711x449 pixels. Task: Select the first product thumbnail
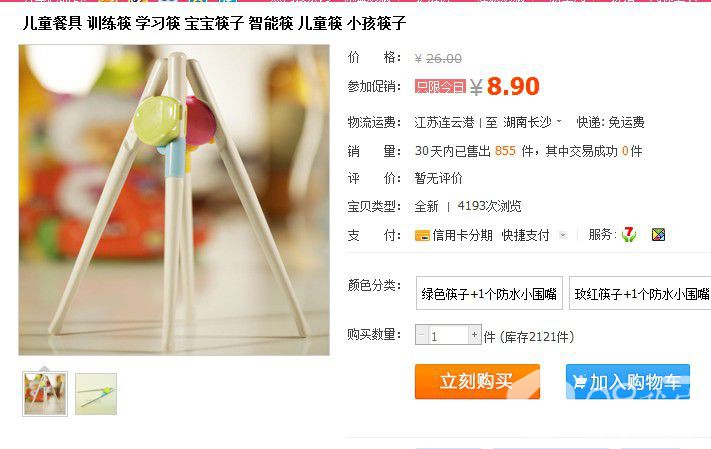point(45,394)
